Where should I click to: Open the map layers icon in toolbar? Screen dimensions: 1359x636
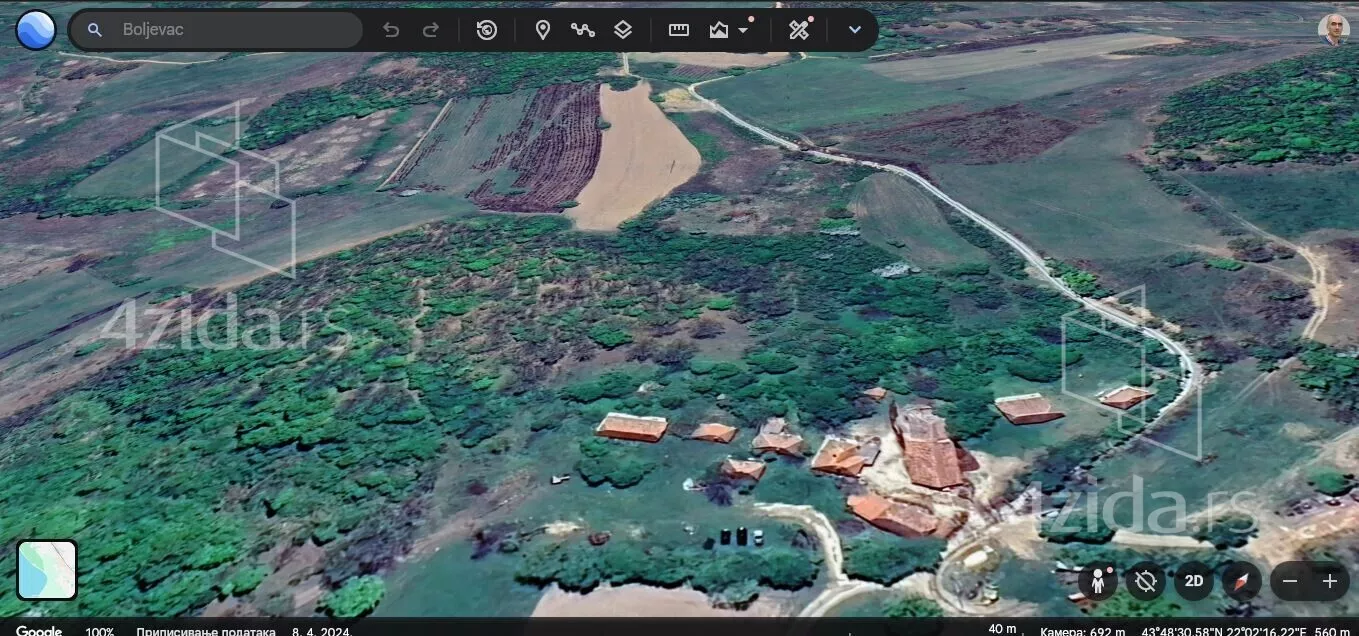tap(623, 30)
